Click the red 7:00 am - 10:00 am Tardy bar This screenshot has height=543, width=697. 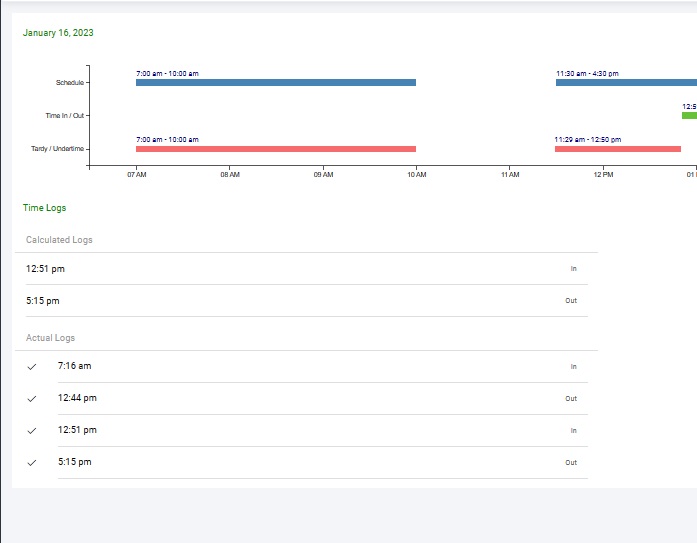(275, 149)
